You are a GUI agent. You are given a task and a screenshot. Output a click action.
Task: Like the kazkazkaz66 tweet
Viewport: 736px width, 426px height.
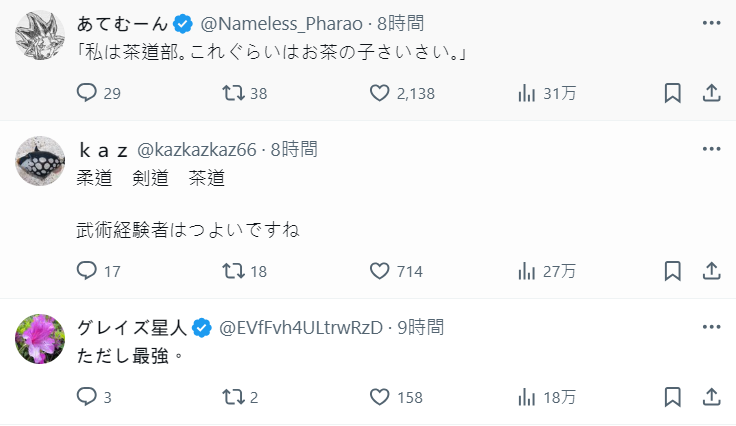pyautogui.click(x=380, y=271)
